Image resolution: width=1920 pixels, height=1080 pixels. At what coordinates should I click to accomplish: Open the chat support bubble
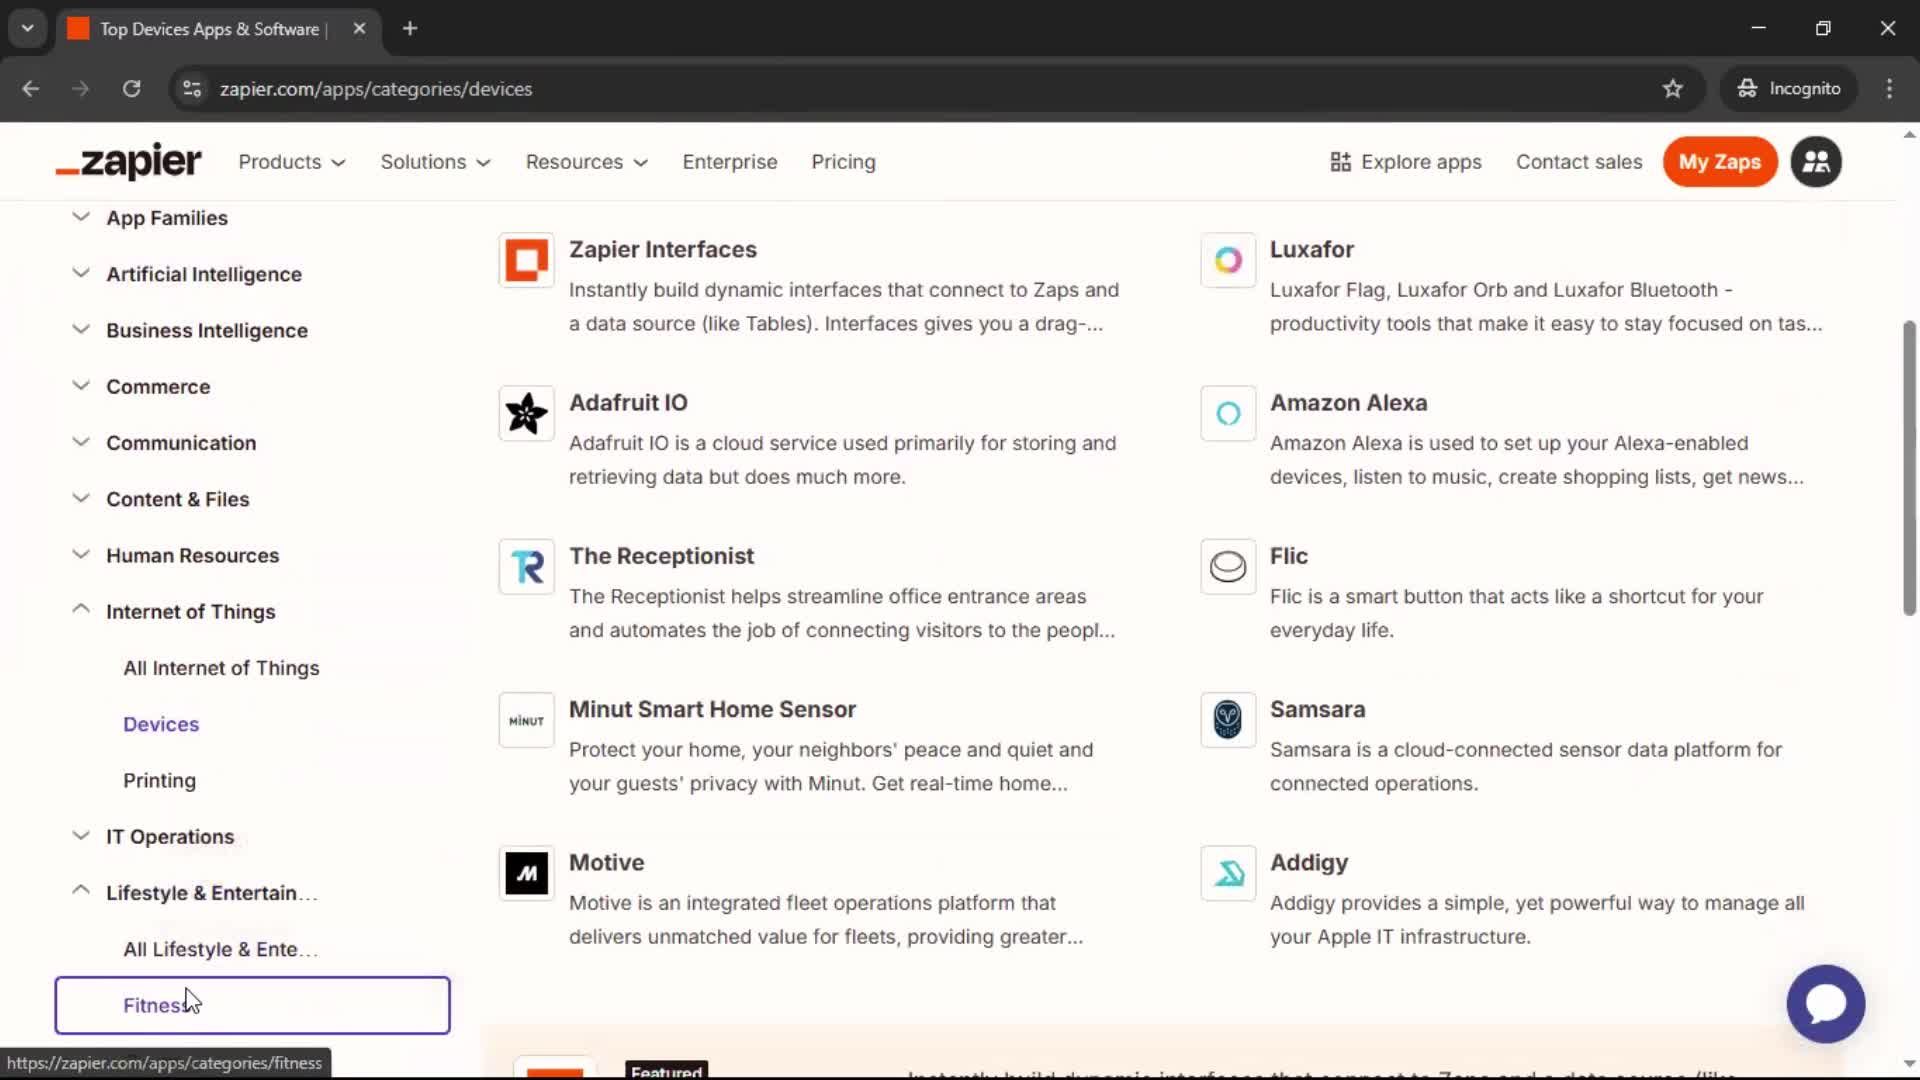(1825, 1003)
